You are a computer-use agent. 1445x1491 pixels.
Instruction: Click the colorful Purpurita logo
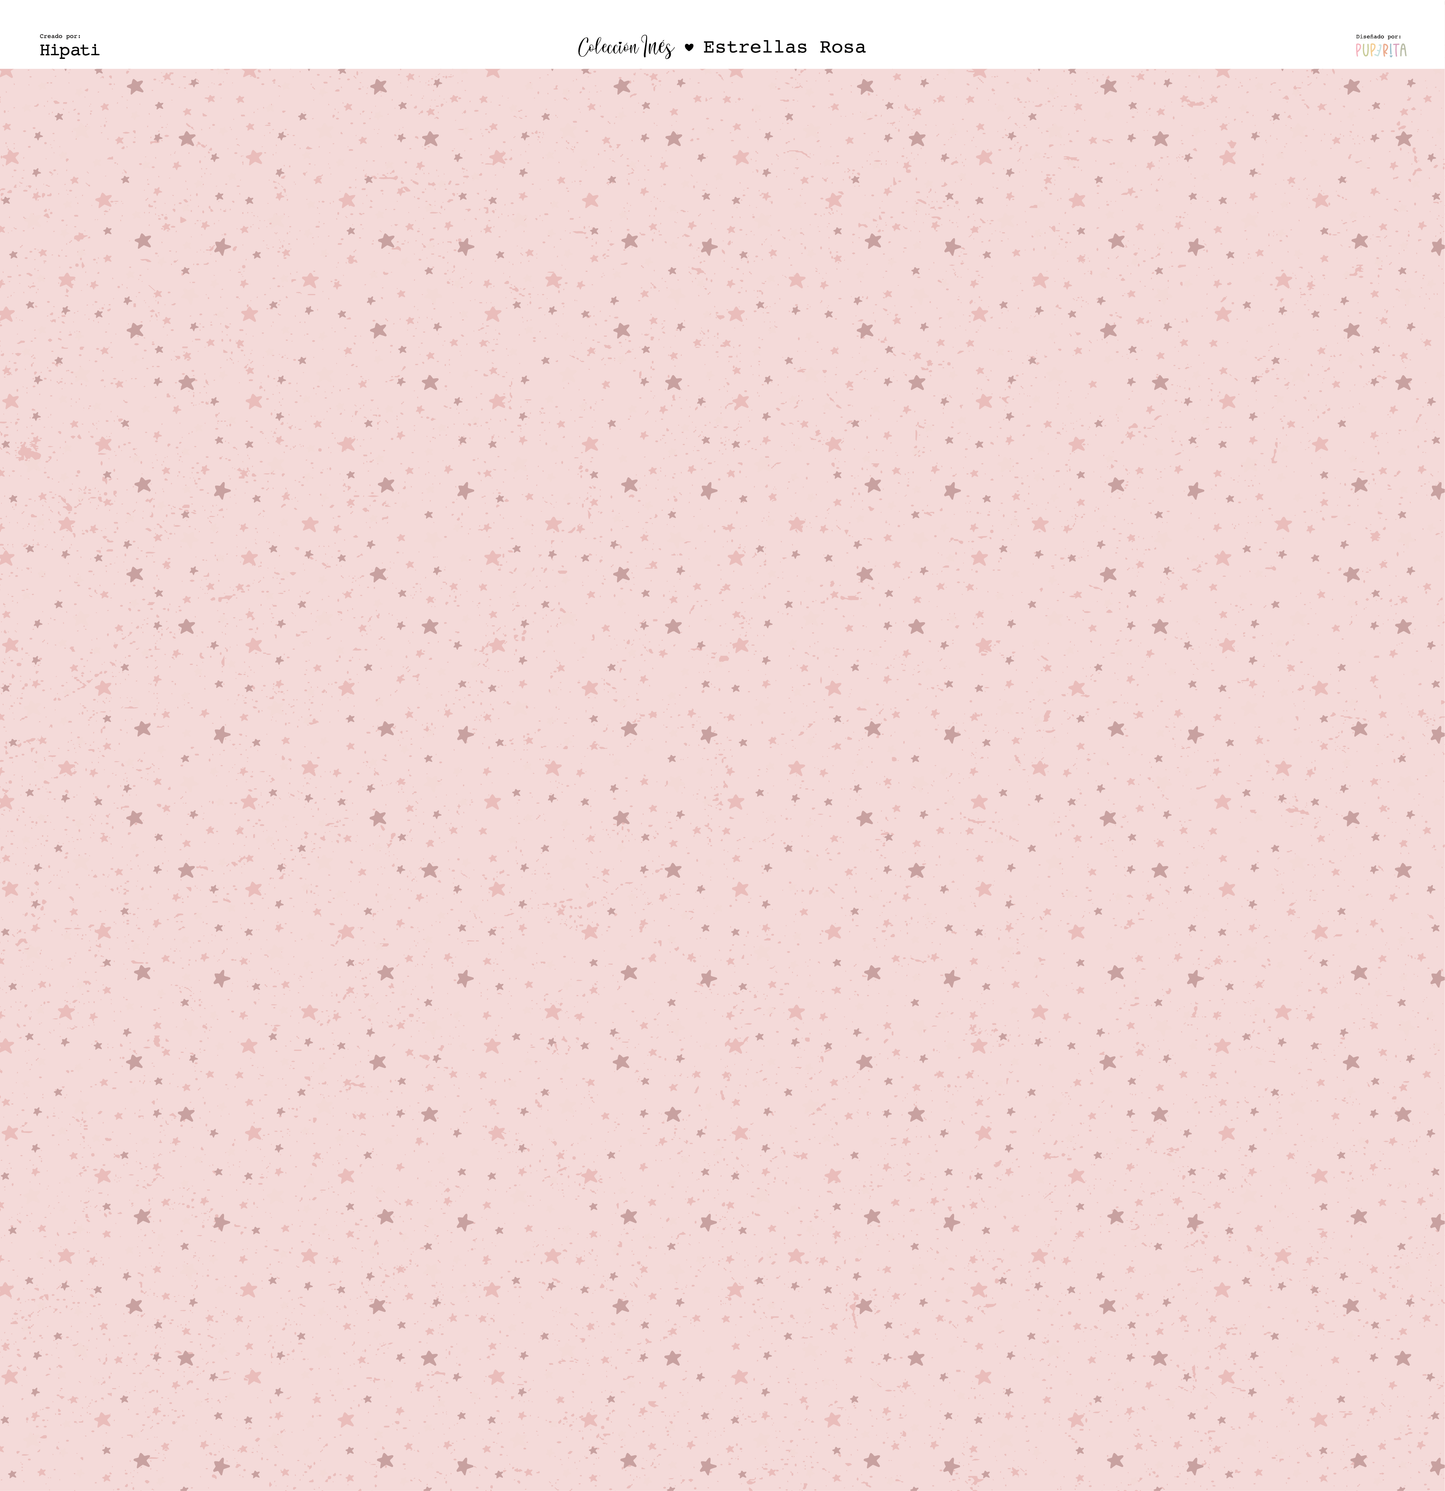pyautogui.click(x=1380, y=50)
